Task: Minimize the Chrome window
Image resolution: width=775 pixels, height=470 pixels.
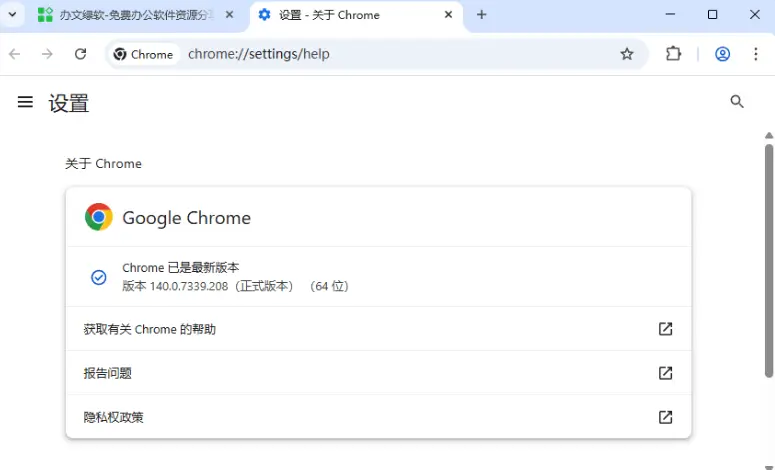Action: [670, 14]
